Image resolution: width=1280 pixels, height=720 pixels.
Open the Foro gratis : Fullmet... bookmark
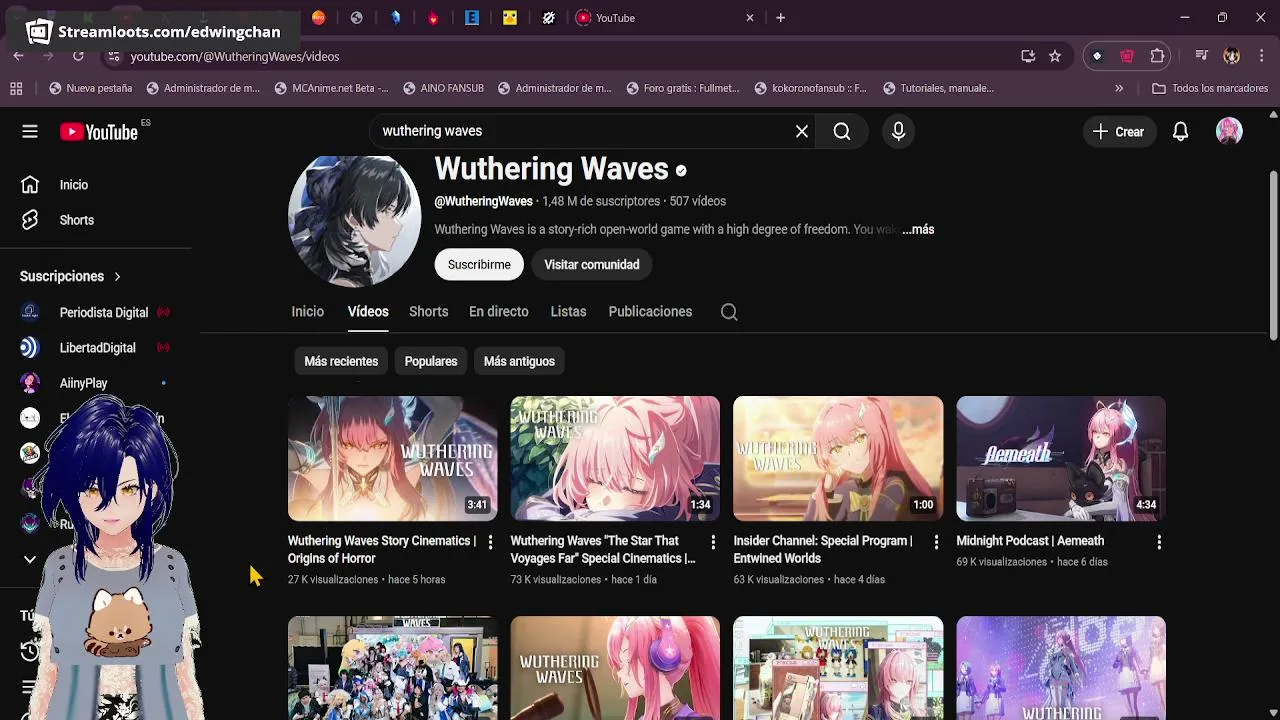(x=682, y=88)
